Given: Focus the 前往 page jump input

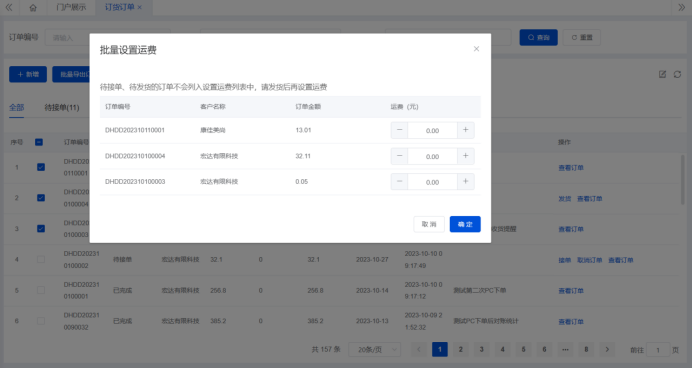Looking at the screenshot, I should [x=658, y=350].
